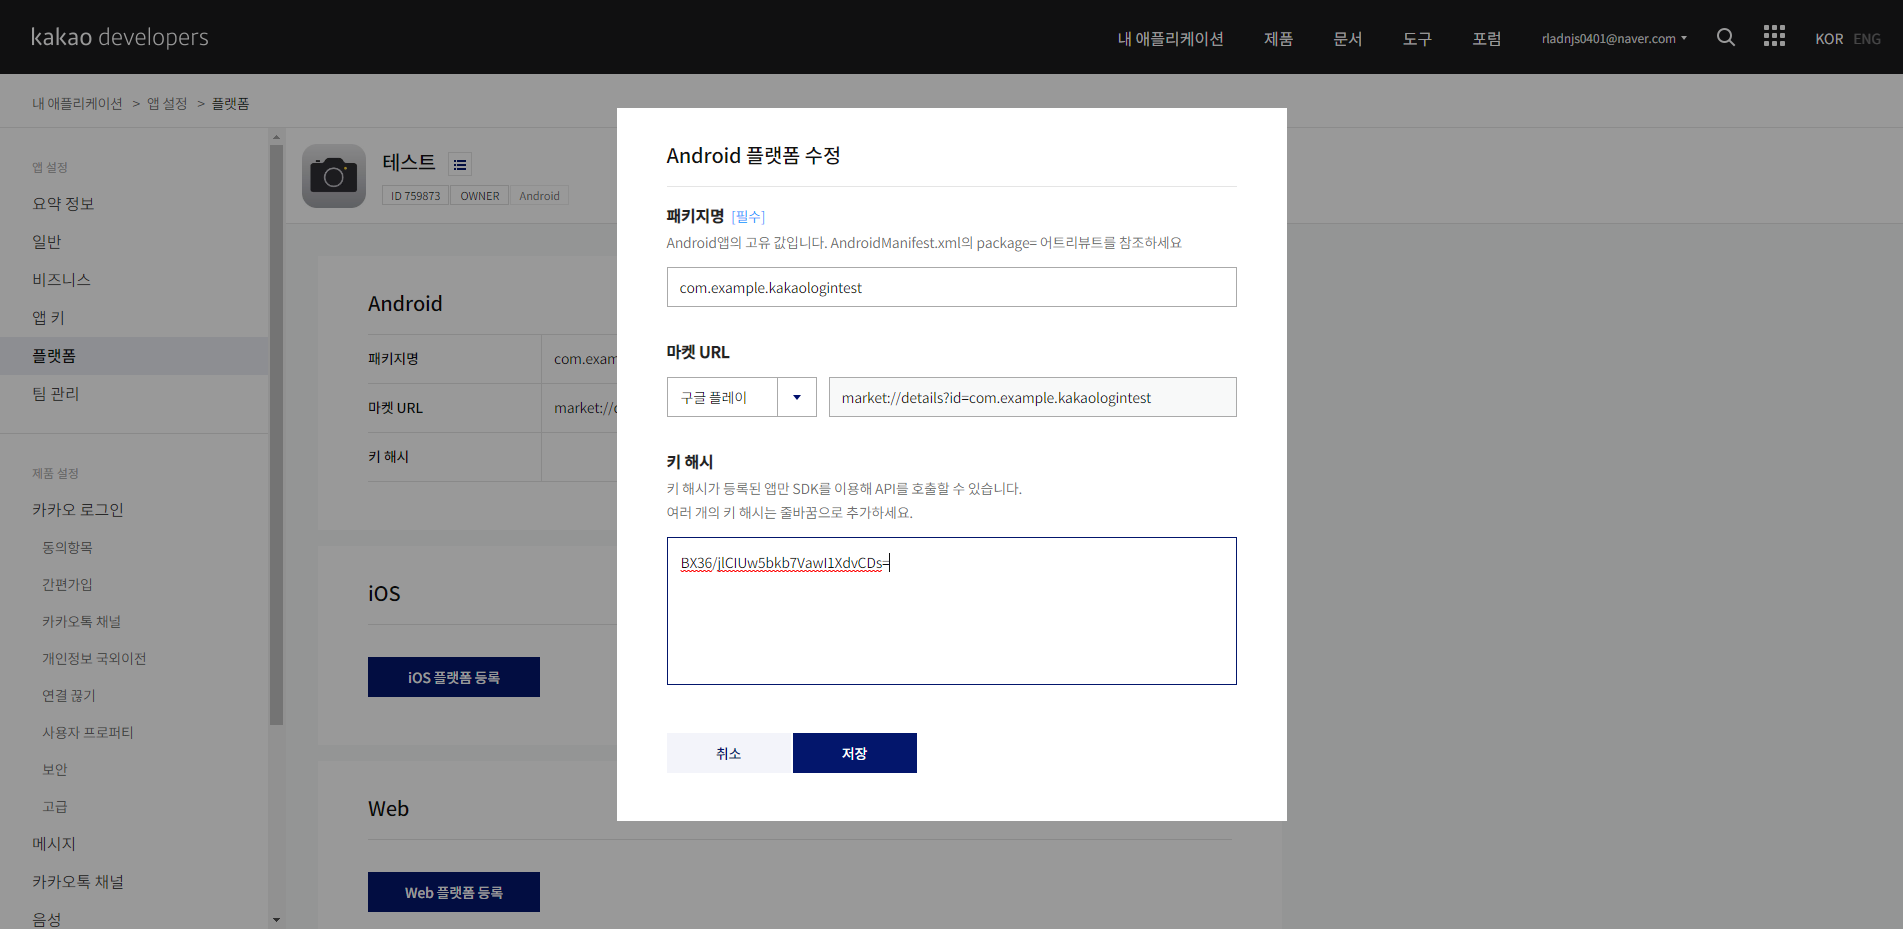Click the 패키지명 input field
Image resolution: width=1903 pixels, height=929 pixels.
pyautogui.click(x=951, y=287)
